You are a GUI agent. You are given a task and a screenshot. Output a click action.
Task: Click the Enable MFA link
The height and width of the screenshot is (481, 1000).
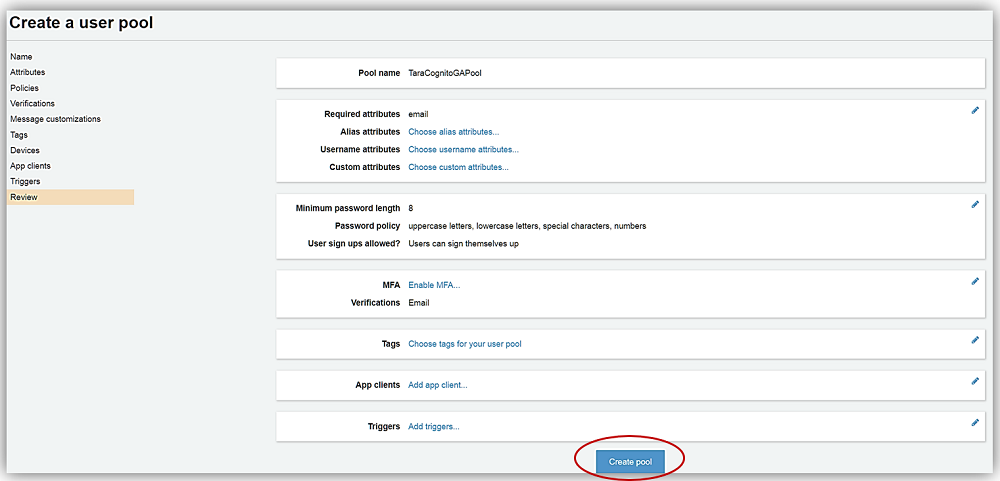(x=434, y=285)
